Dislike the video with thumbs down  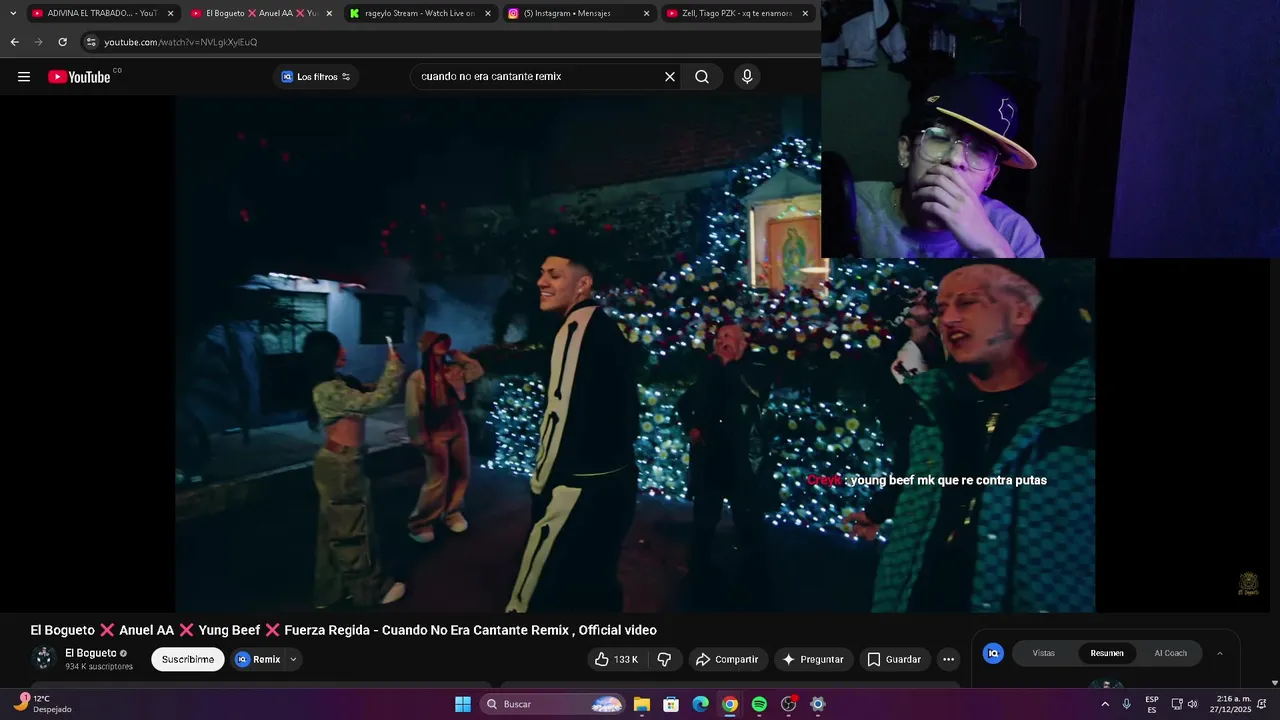(x=664, y=659)
